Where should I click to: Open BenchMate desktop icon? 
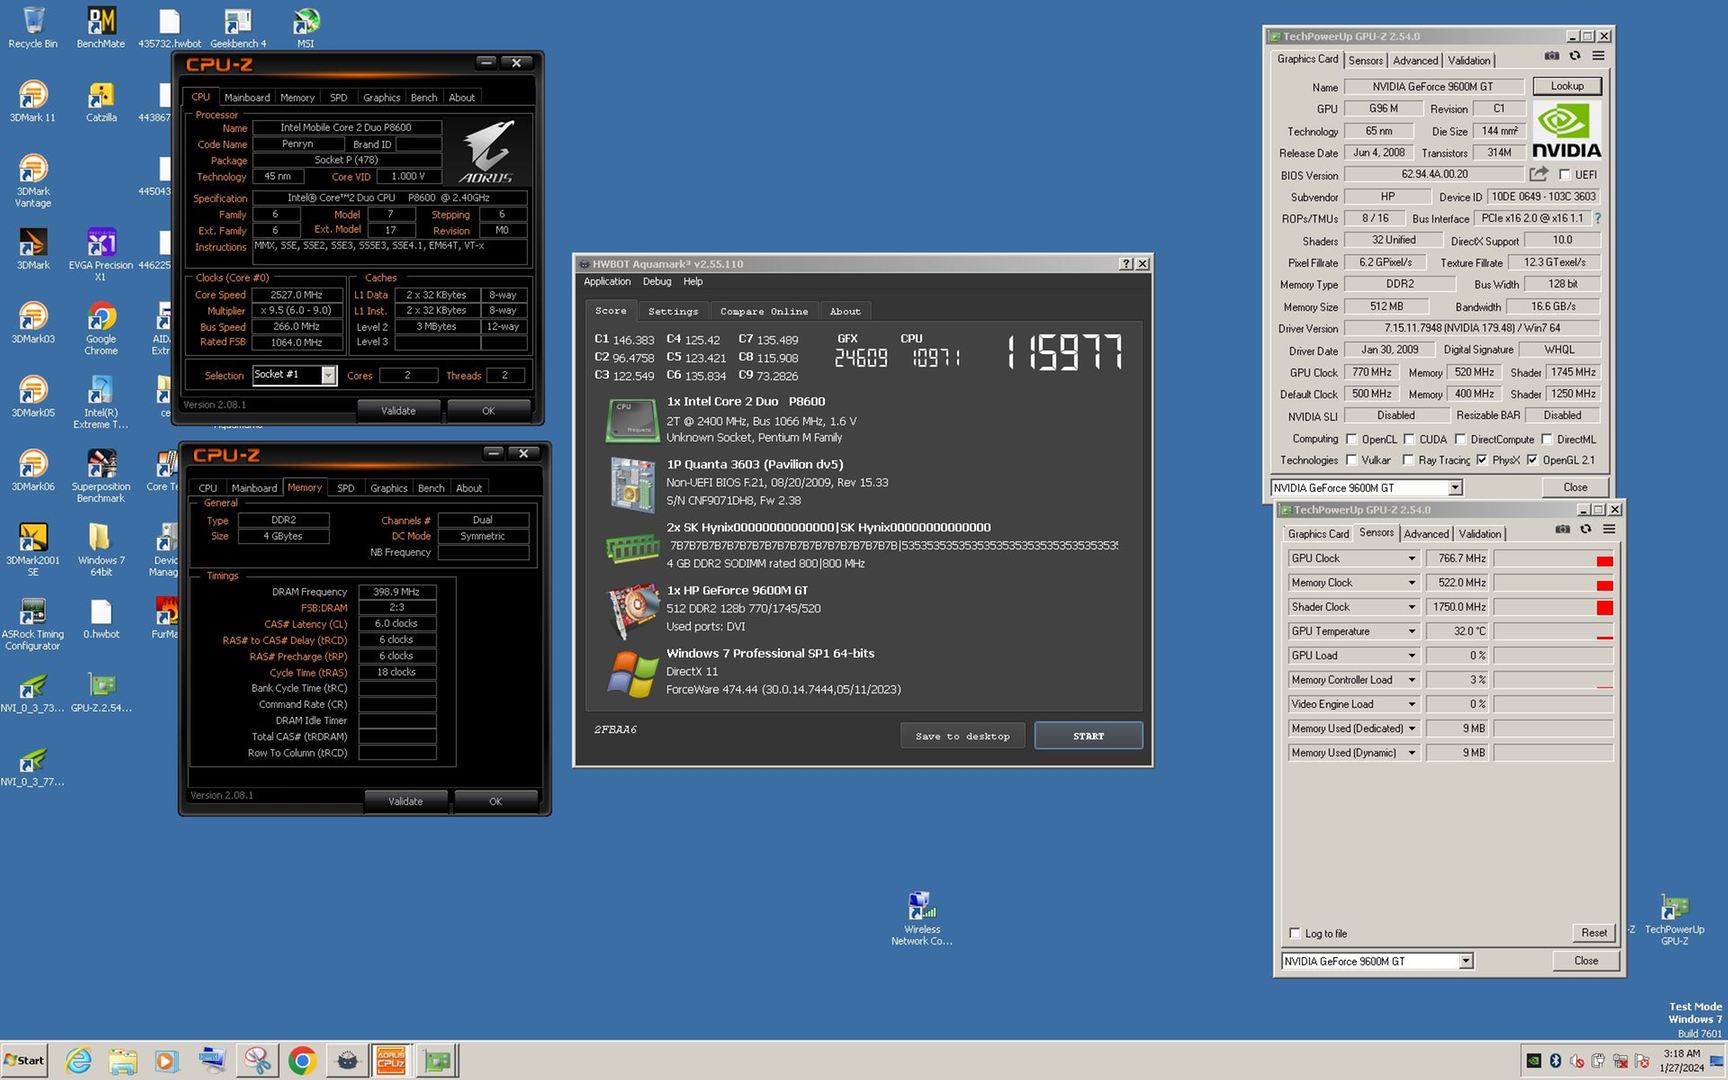[101, 27]
